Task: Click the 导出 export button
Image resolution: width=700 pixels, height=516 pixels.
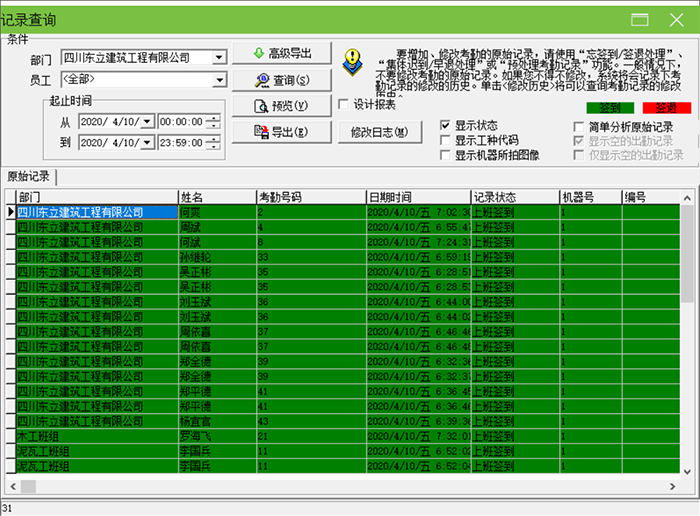Action: coord(283,131)
